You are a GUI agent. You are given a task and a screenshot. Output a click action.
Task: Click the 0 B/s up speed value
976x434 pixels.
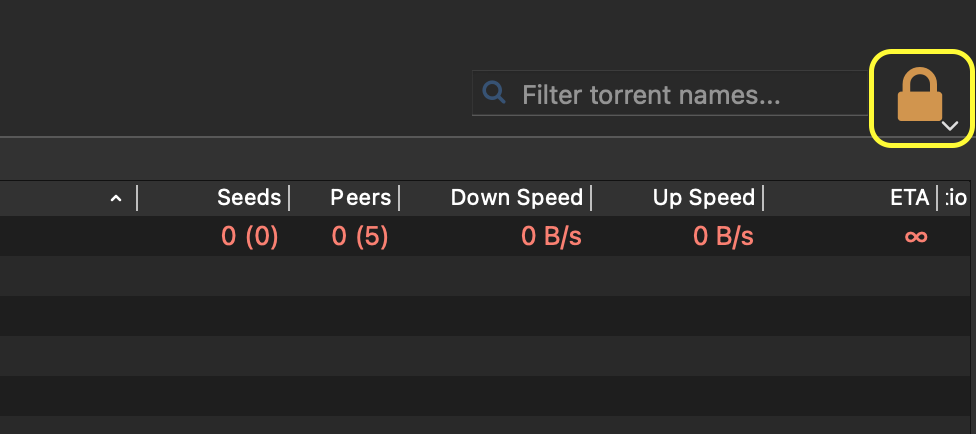723,237
